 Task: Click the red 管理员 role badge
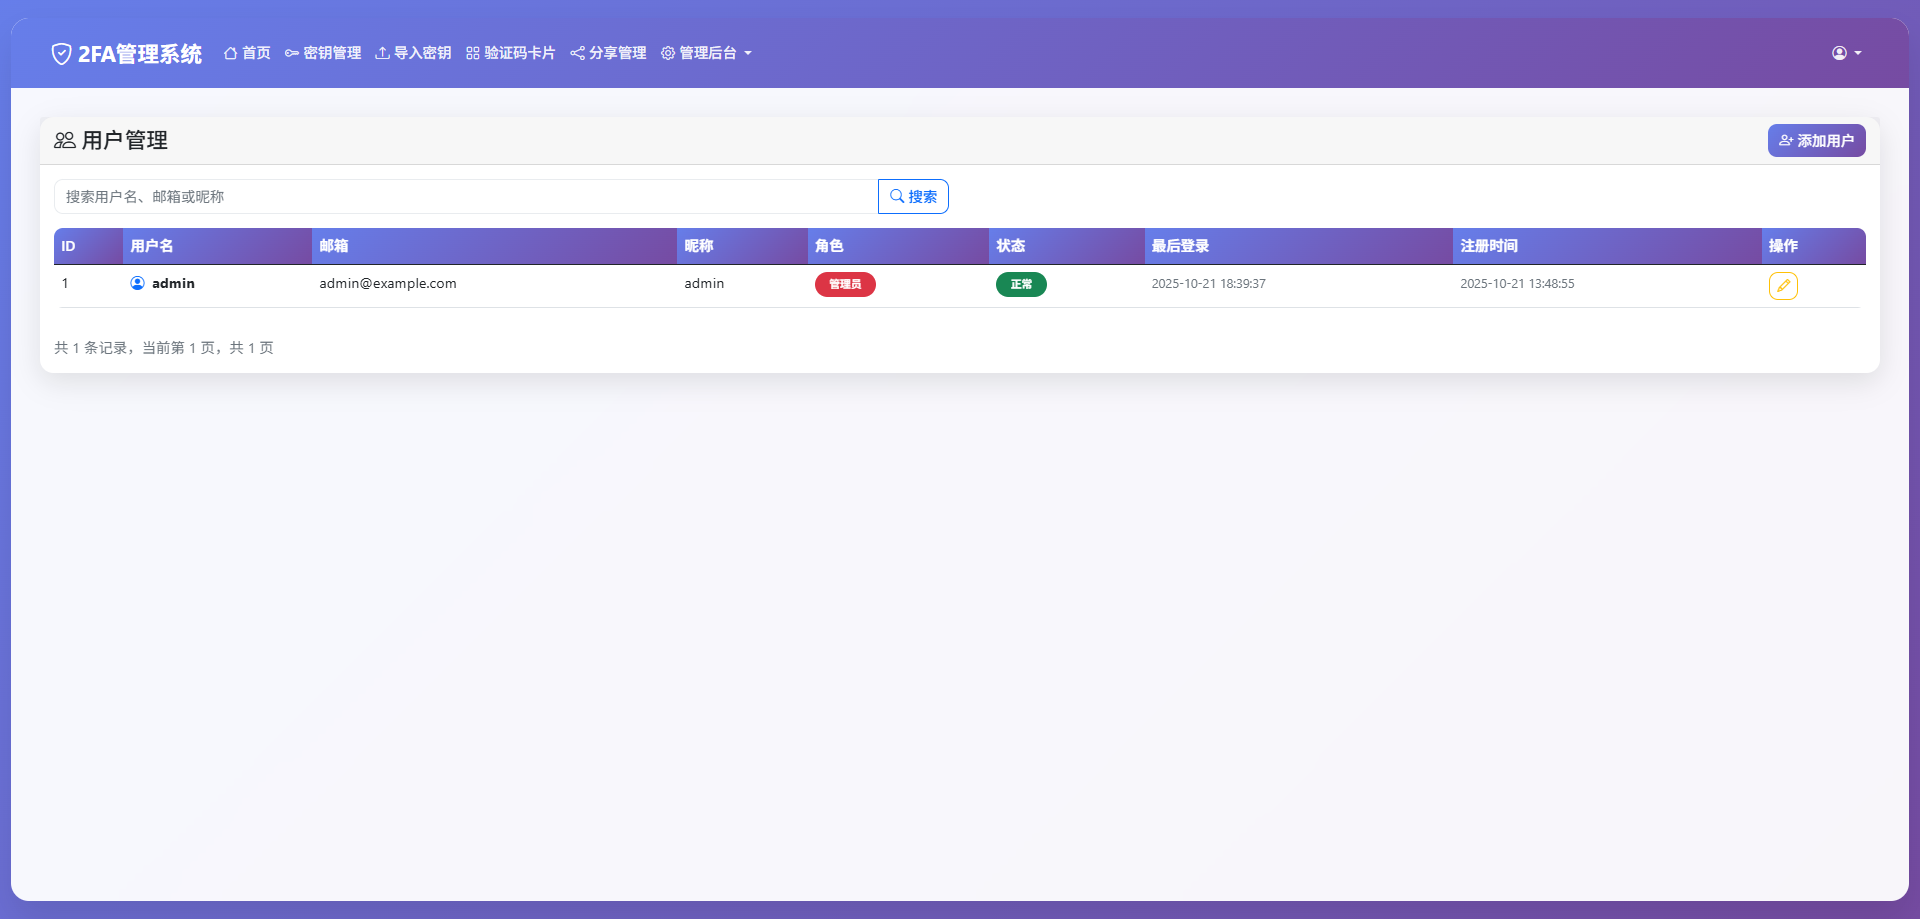click(x=845, y=284)
